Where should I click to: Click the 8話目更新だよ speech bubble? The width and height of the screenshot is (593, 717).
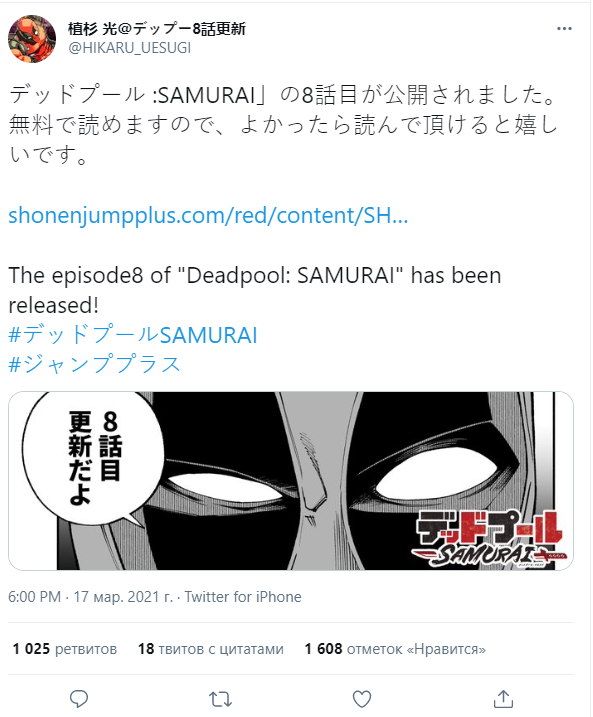pos(93,458)
